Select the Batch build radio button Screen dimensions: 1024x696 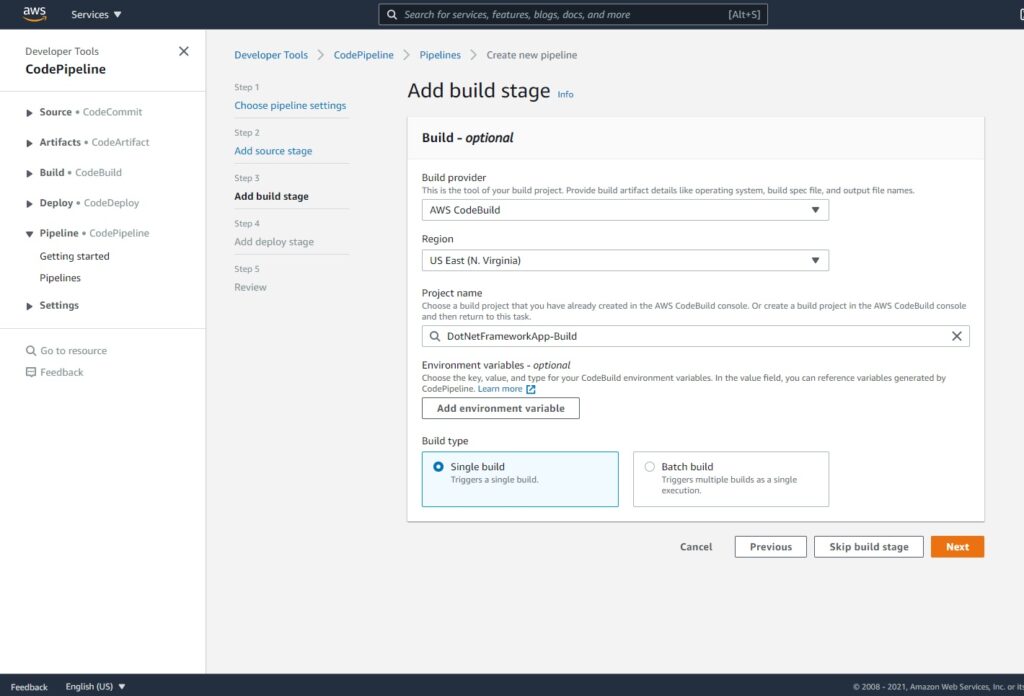point(649,466)
